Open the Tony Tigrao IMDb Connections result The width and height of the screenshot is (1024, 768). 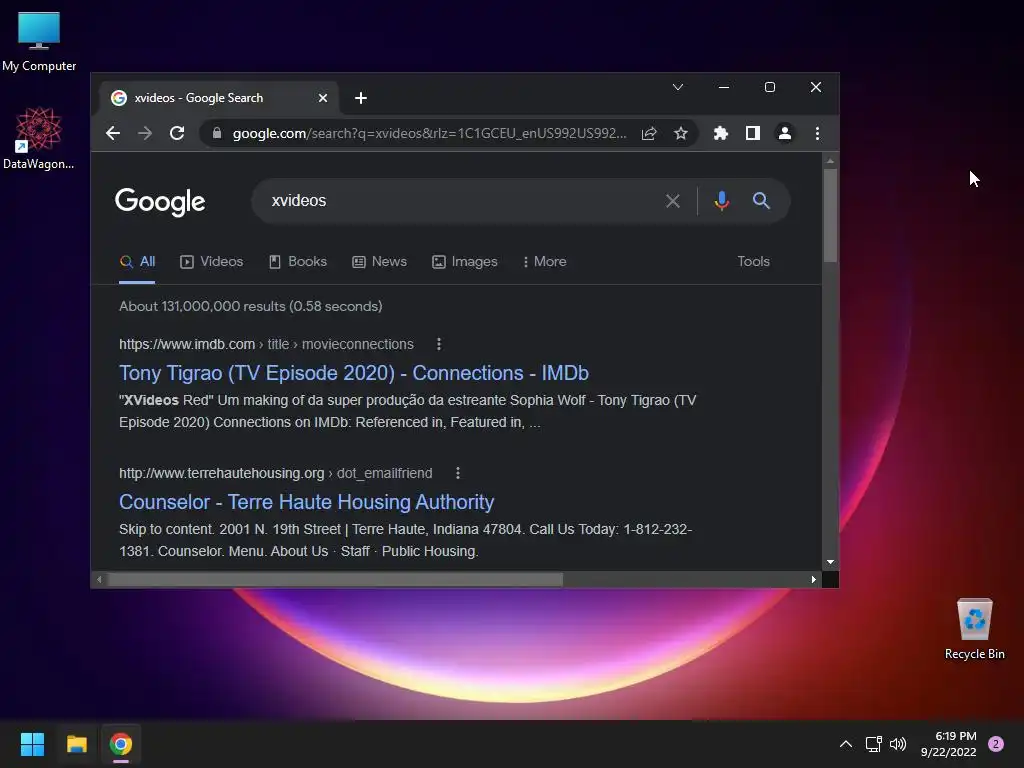click(x=354, y=373)
